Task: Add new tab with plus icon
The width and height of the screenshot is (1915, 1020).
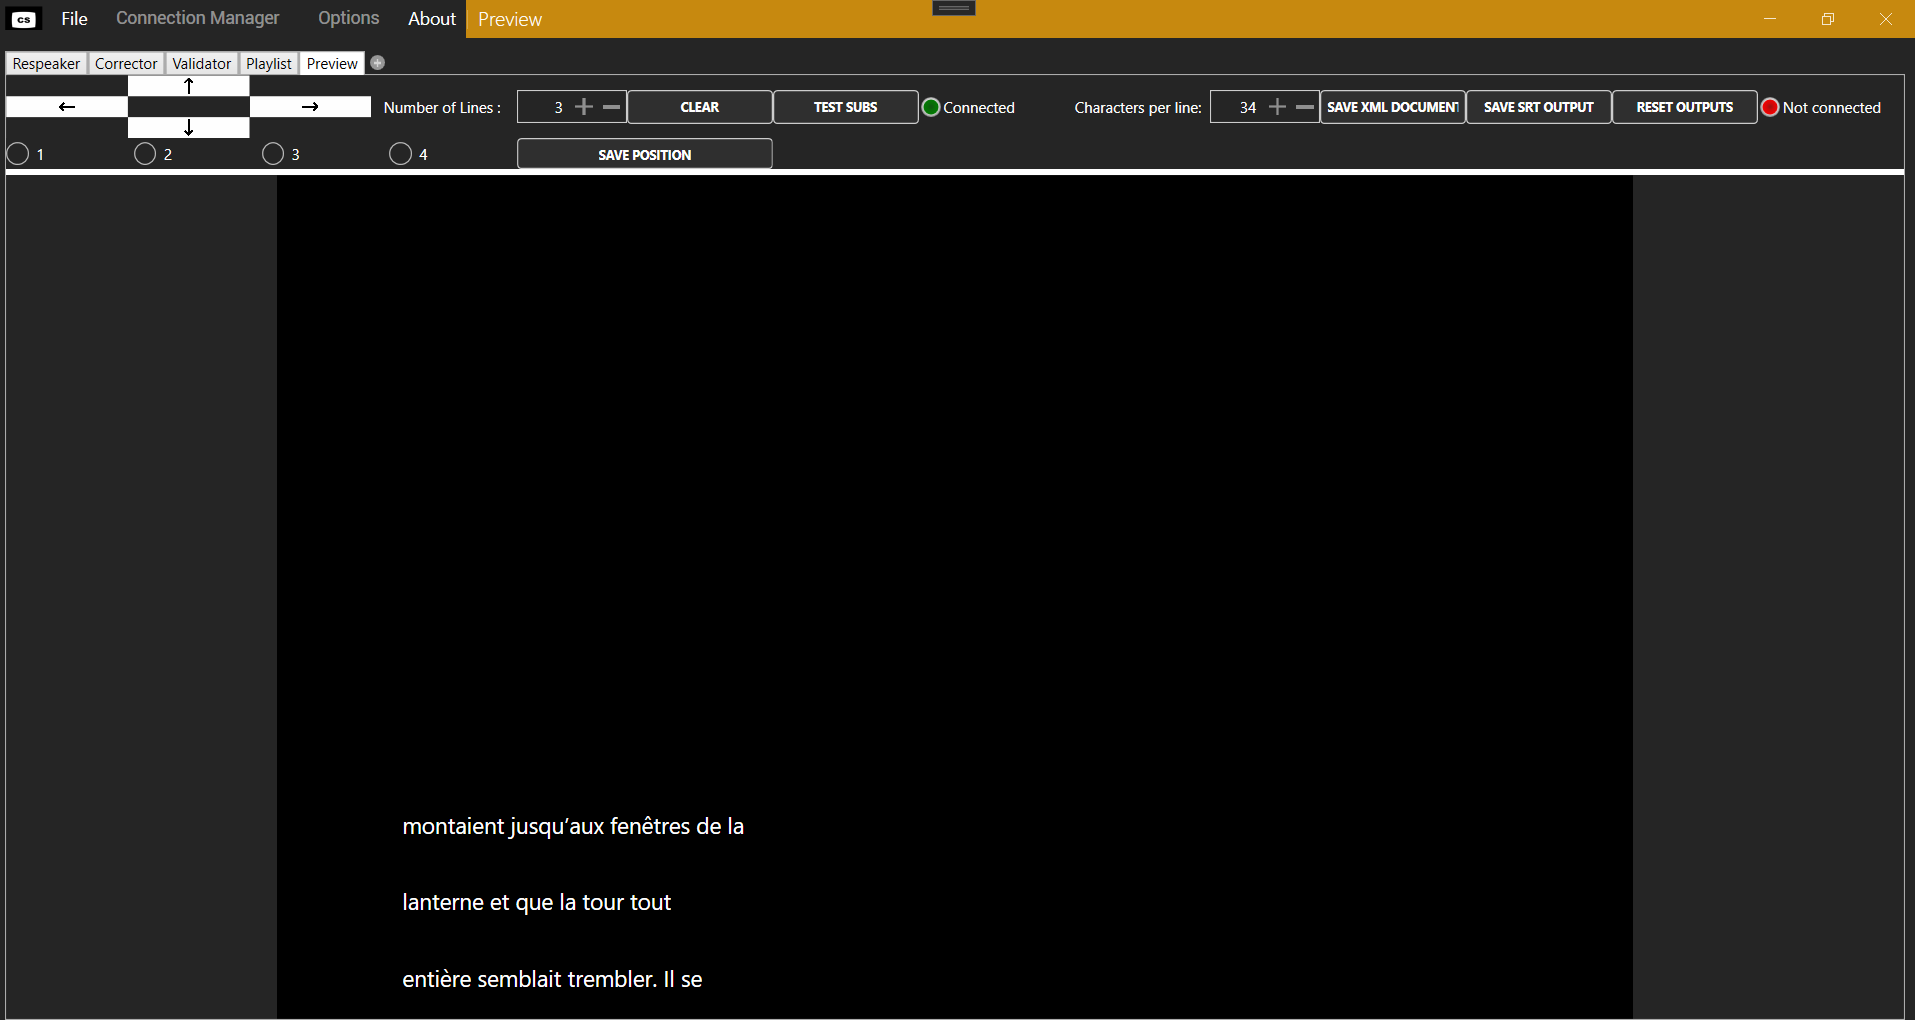Action: (x=378, y=63)
